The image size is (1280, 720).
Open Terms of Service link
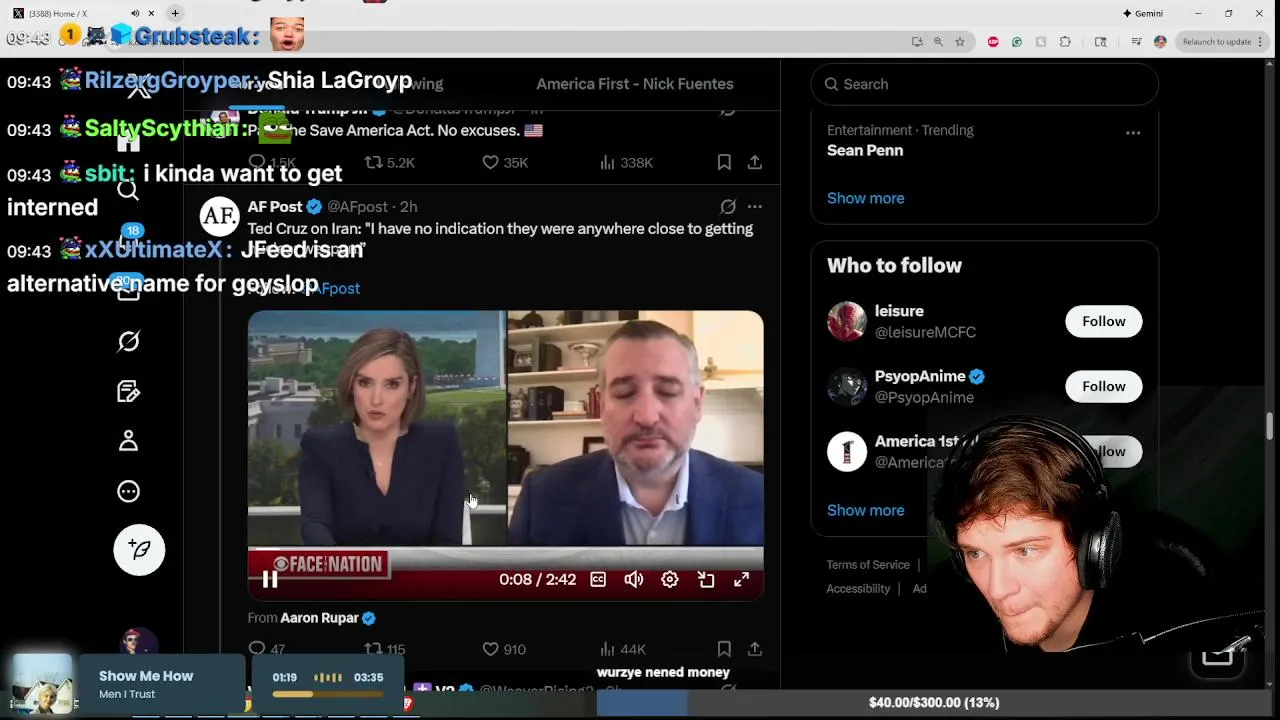pyautogui.click(x=868, y=565)
